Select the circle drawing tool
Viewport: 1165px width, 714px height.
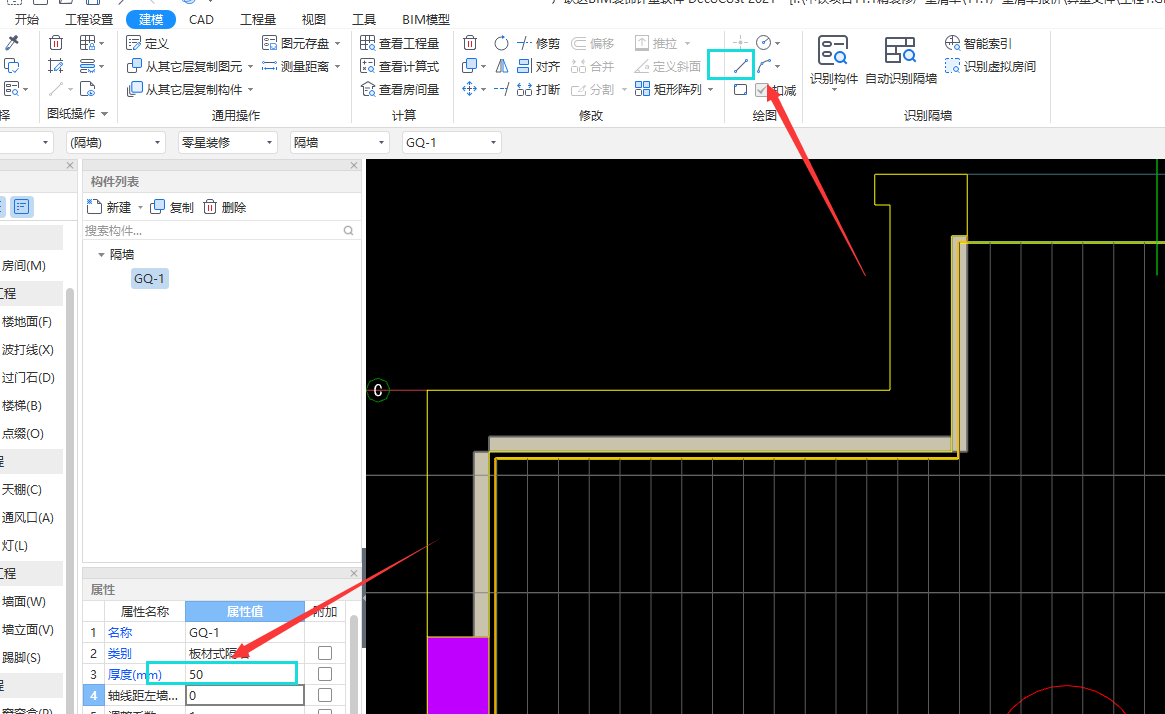tap(763, 42)
